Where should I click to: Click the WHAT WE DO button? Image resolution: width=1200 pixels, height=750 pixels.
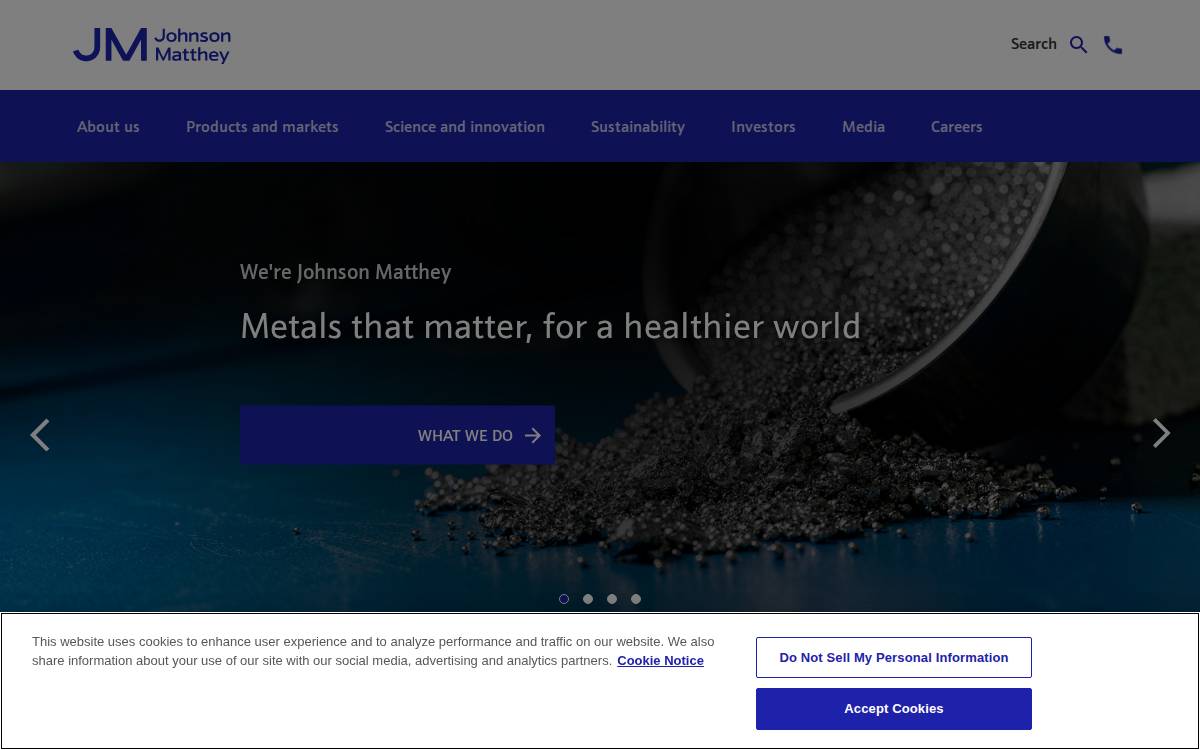(397, 435)
